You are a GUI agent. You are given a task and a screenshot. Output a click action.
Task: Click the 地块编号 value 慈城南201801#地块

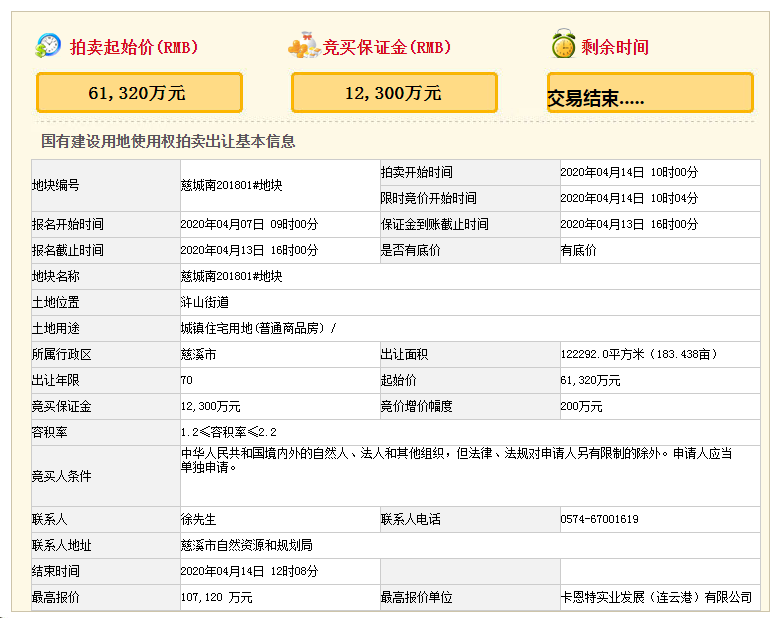click(231, 185)
